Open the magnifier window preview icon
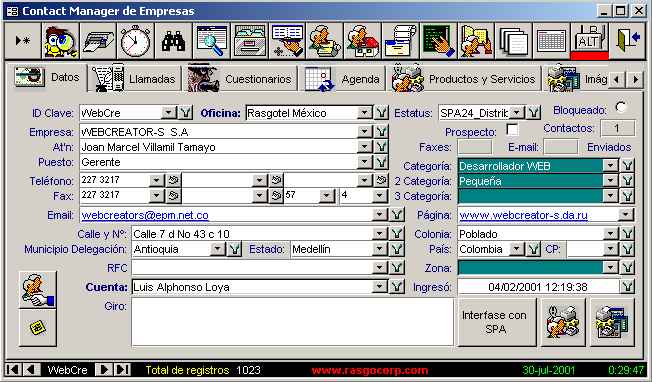 point(211,41)
